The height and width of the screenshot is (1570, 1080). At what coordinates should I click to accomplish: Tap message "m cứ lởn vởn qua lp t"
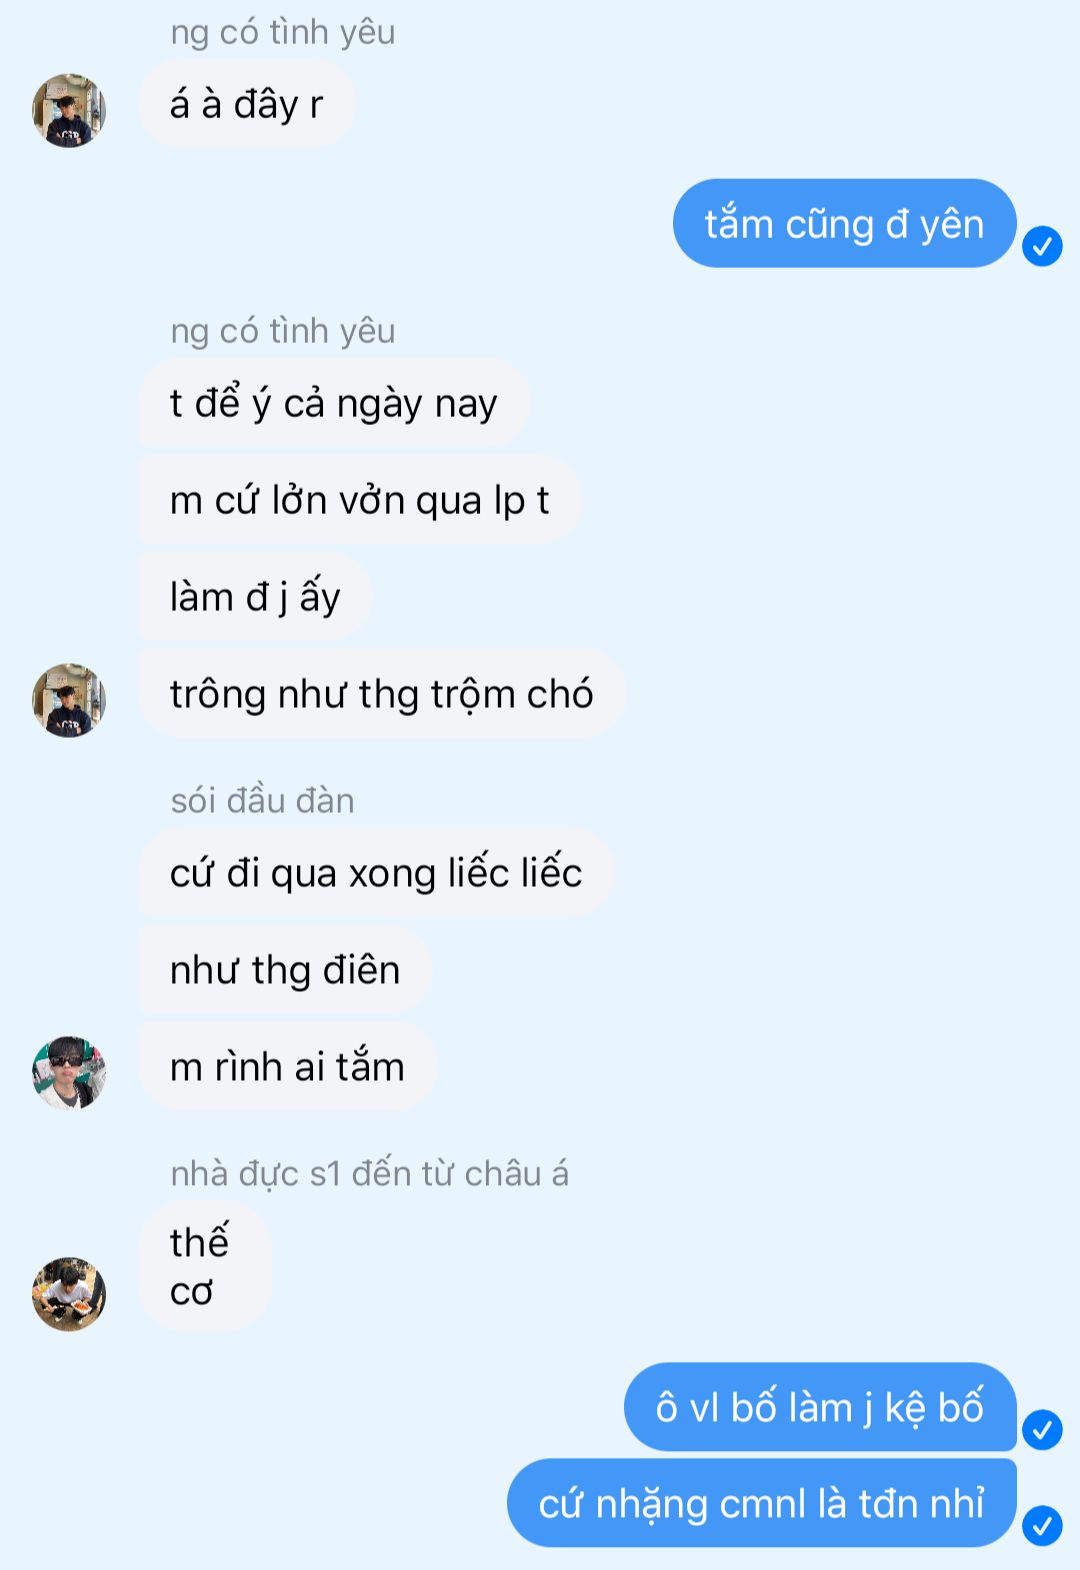coord(360,499)
